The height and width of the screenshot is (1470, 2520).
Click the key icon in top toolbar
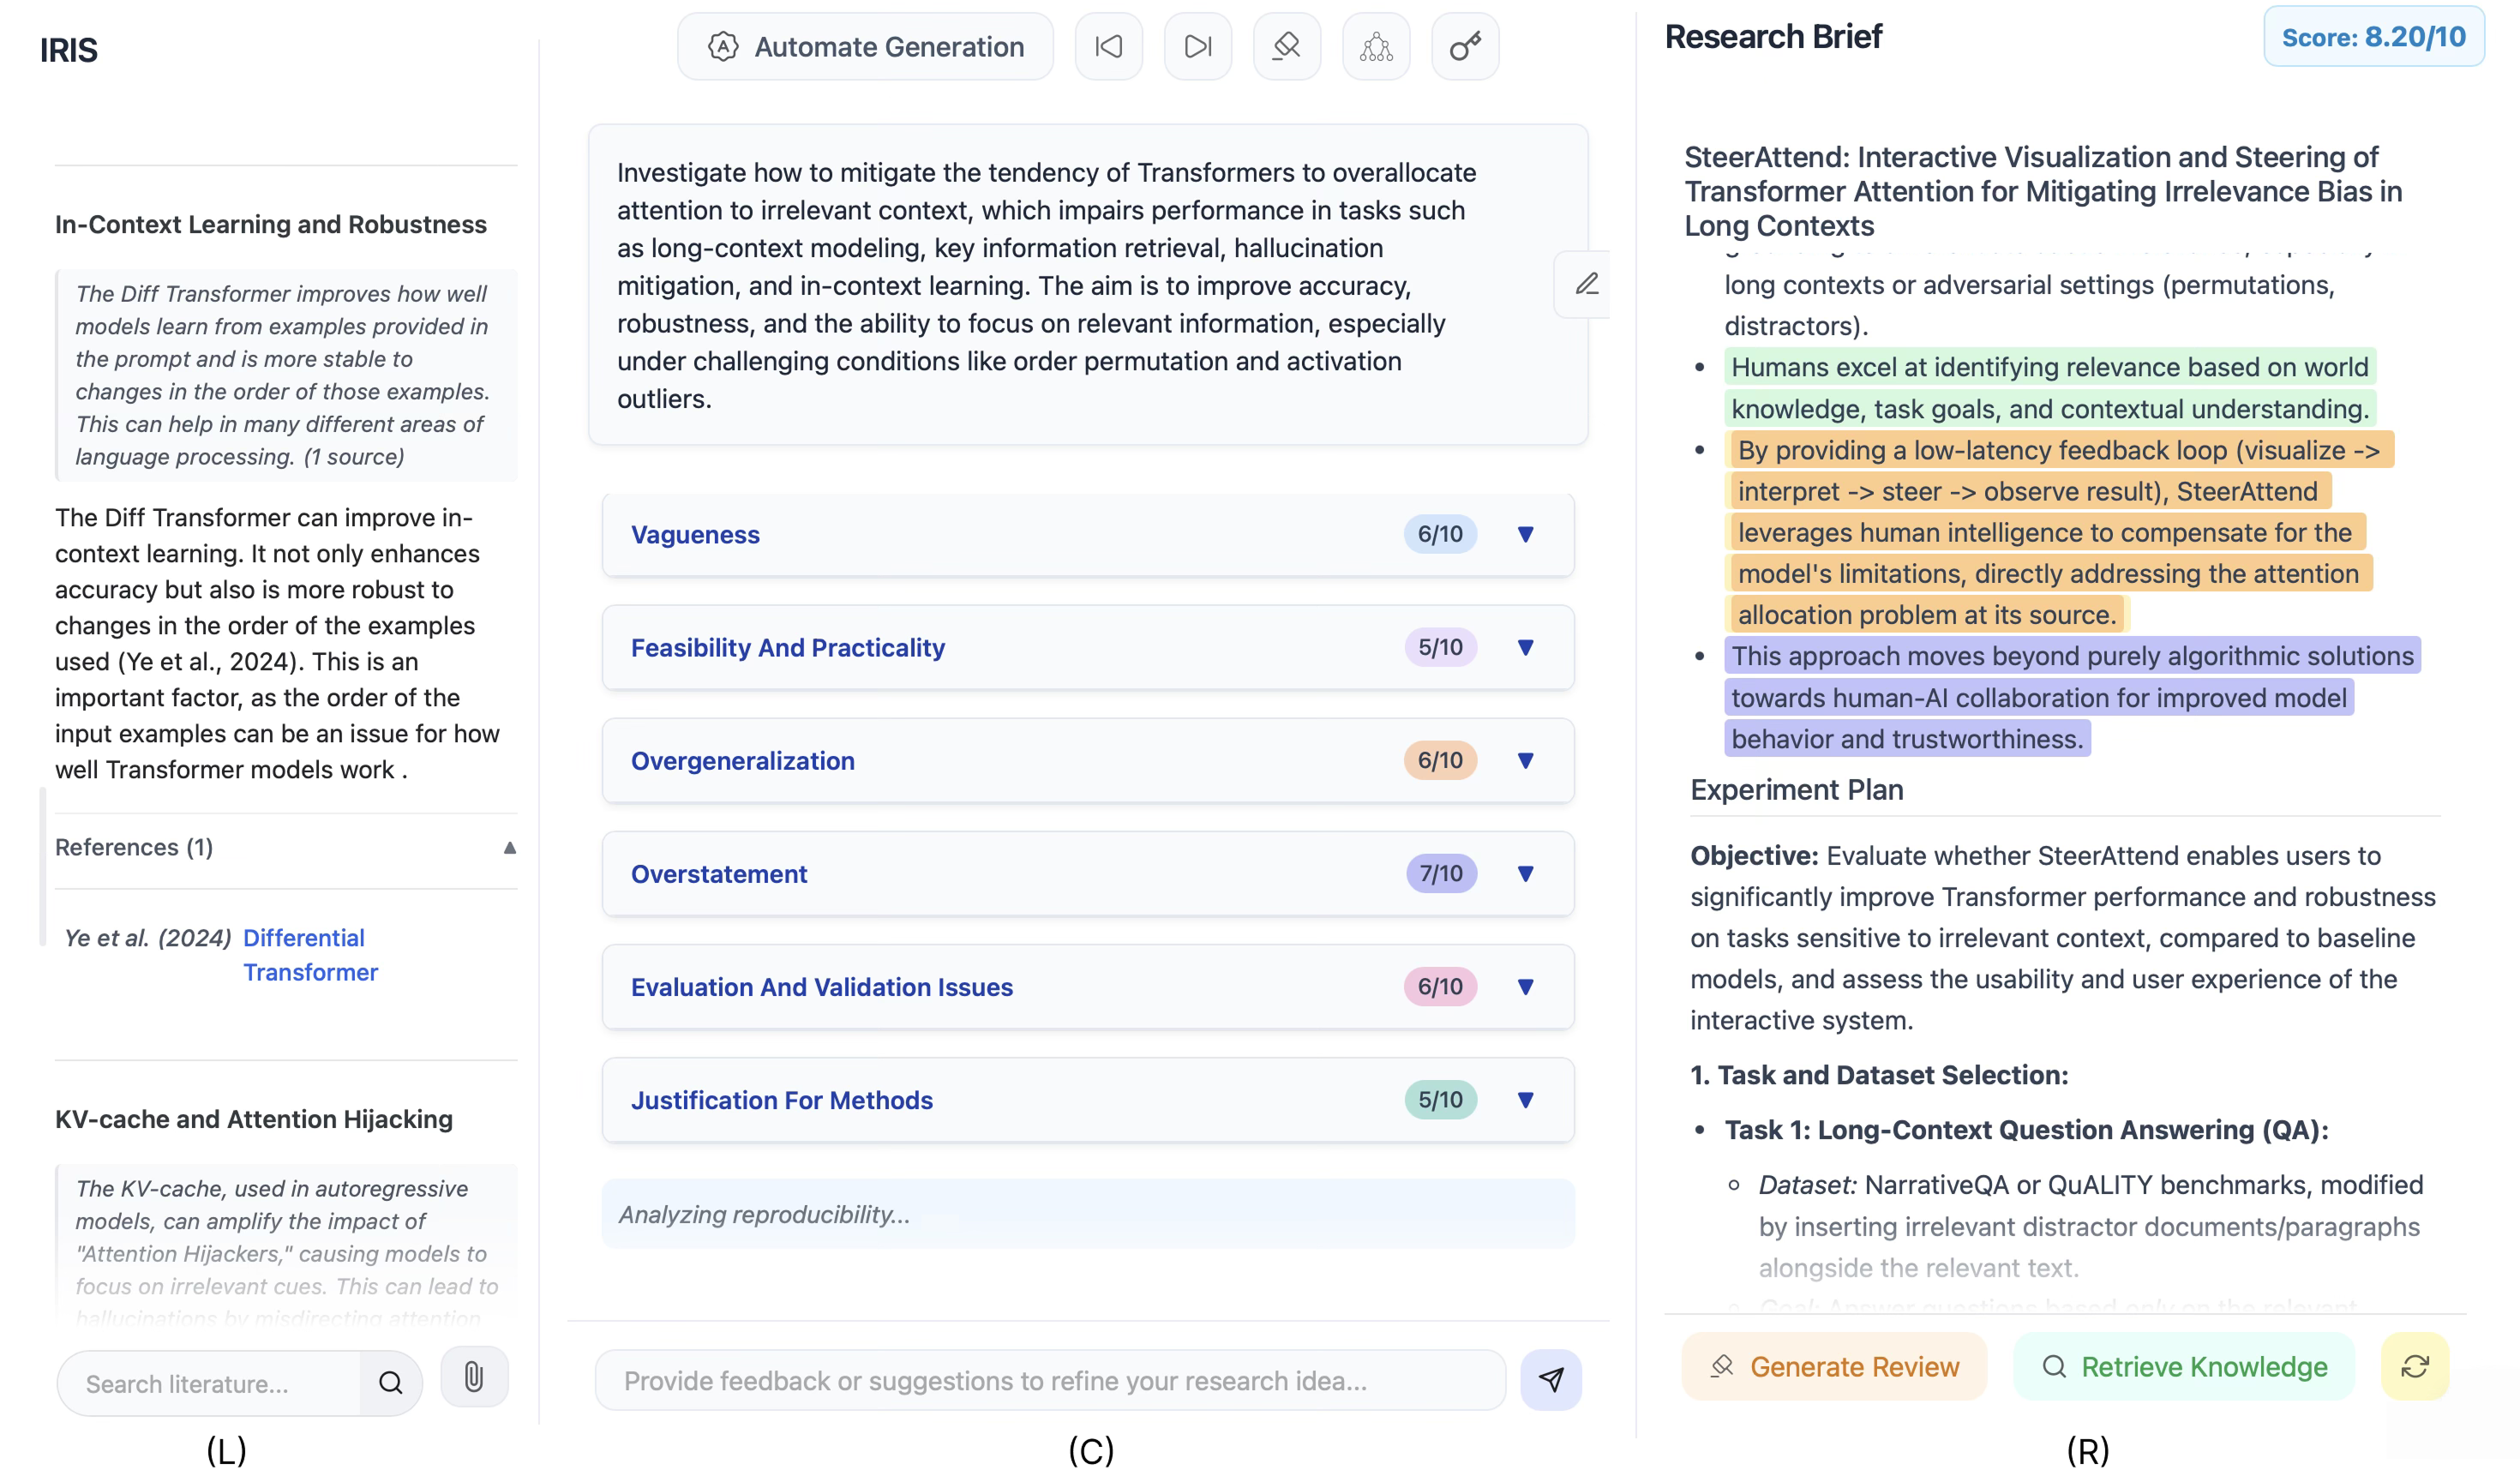1465,46
